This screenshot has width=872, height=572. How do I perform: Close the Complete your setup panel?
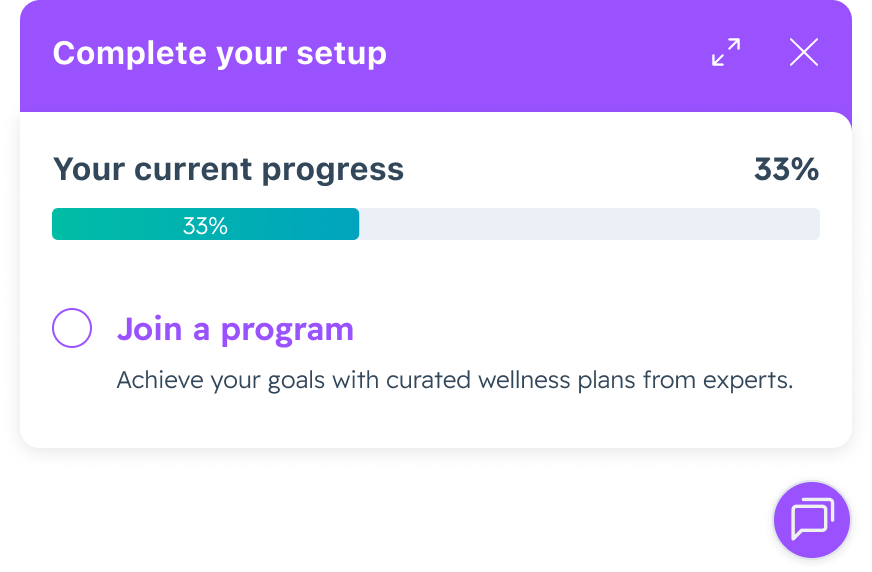point(804,53)
